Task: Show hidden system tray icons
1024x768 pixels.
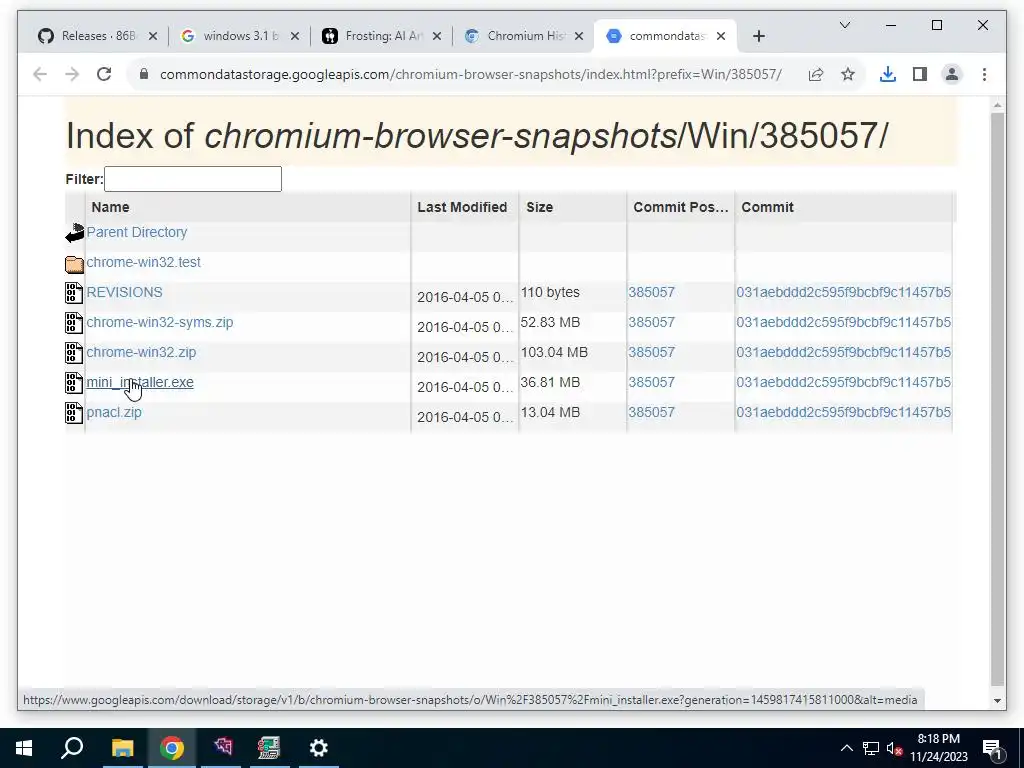Action: click(846, 748)
